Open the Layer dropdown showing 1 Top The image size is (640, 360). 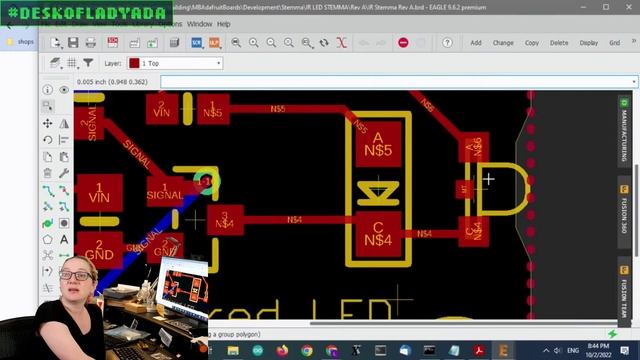coord(175,63)
